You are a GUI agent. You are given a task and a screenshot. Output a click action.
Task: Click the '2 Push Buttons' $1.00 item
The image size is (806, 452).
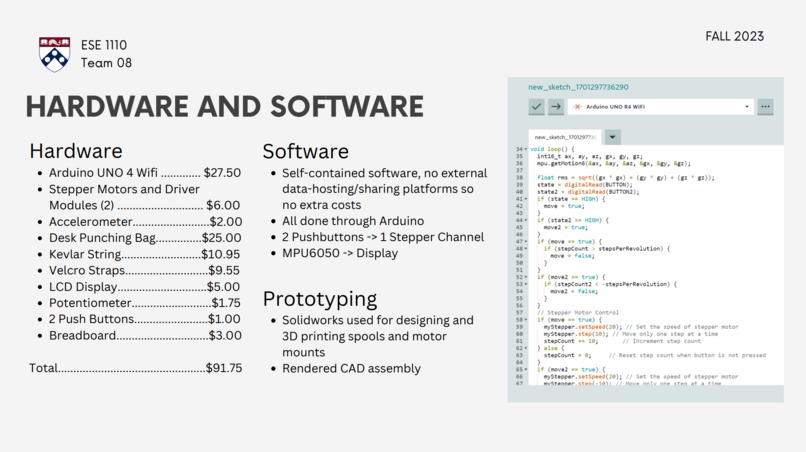[x=144, y=319]
